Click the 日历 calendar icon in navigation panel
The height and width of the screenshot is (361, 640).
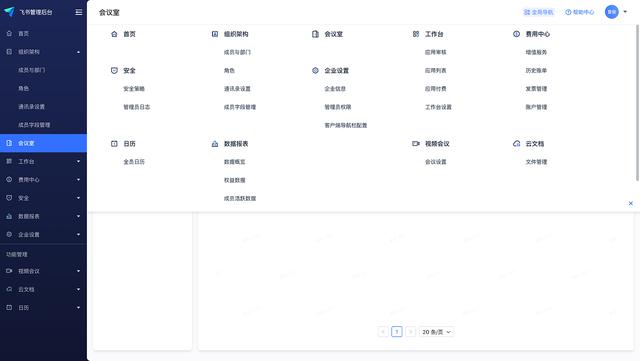click(114, 143)
